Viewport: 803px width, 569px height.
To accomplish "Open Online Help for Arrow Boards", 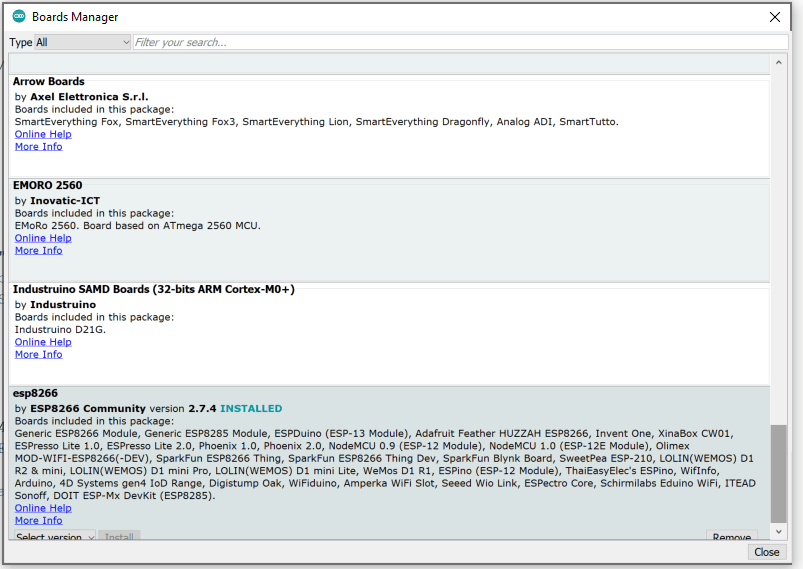I will coord(43,134).
